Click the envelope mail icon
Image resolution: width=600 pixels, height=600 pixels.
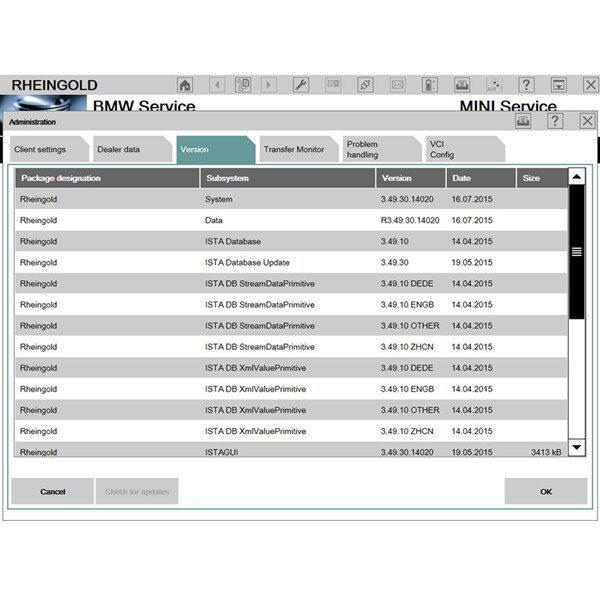click(398, 85)
